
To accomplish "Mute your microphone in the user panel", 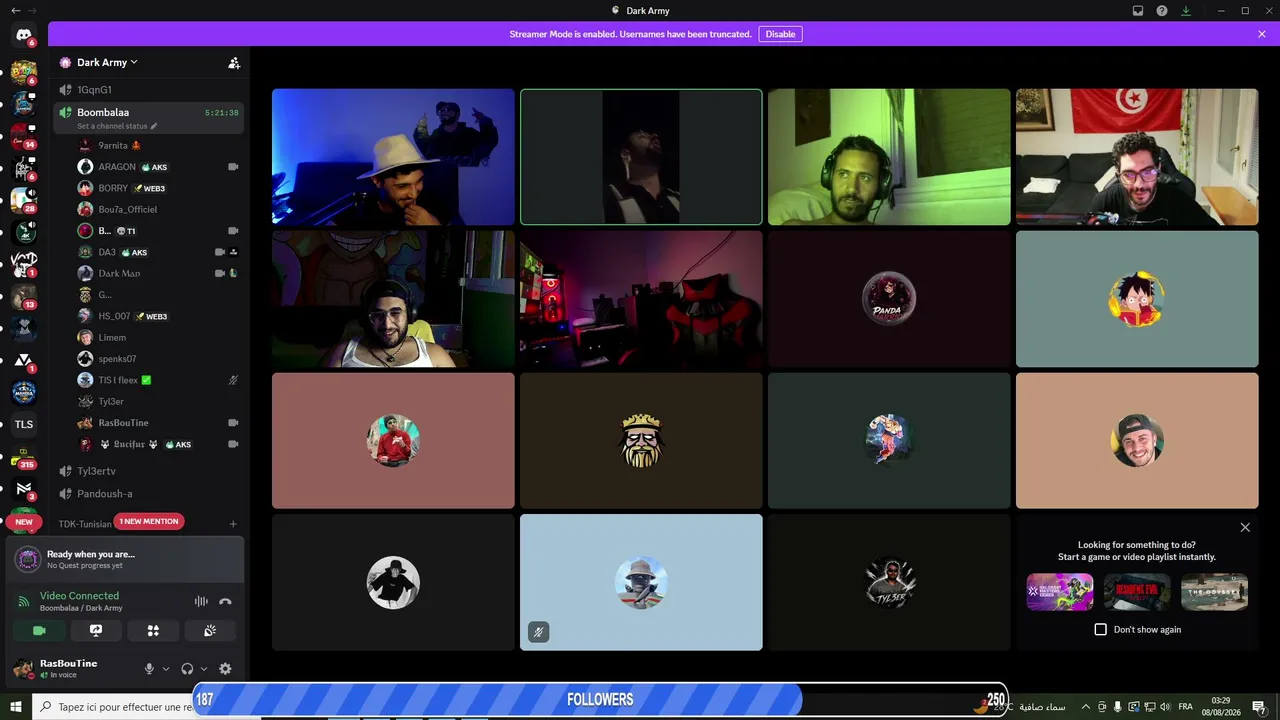I will tap(149, 669).
